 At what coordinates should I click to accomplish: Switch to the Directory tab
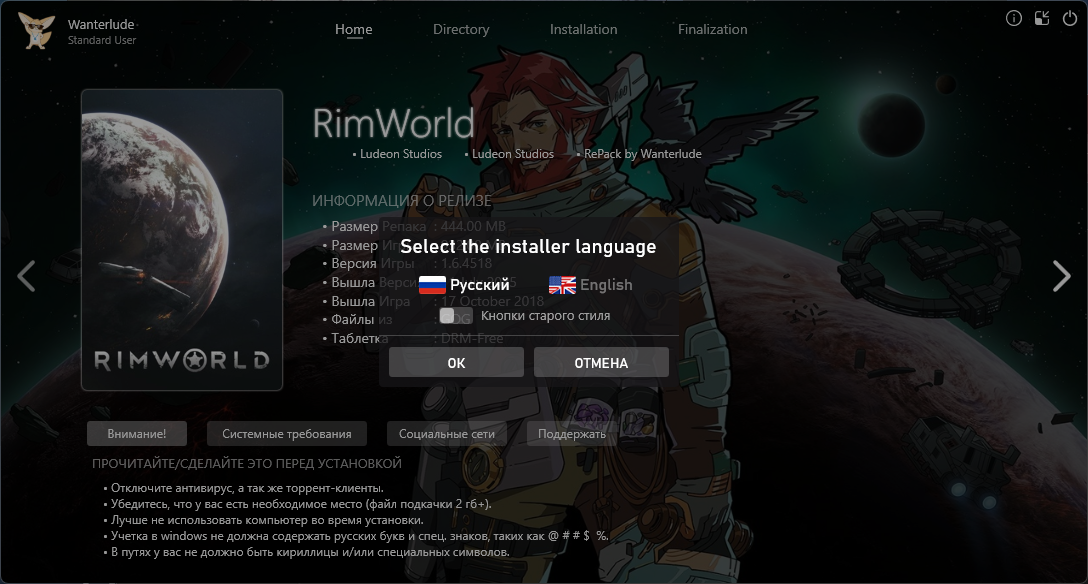461,29
